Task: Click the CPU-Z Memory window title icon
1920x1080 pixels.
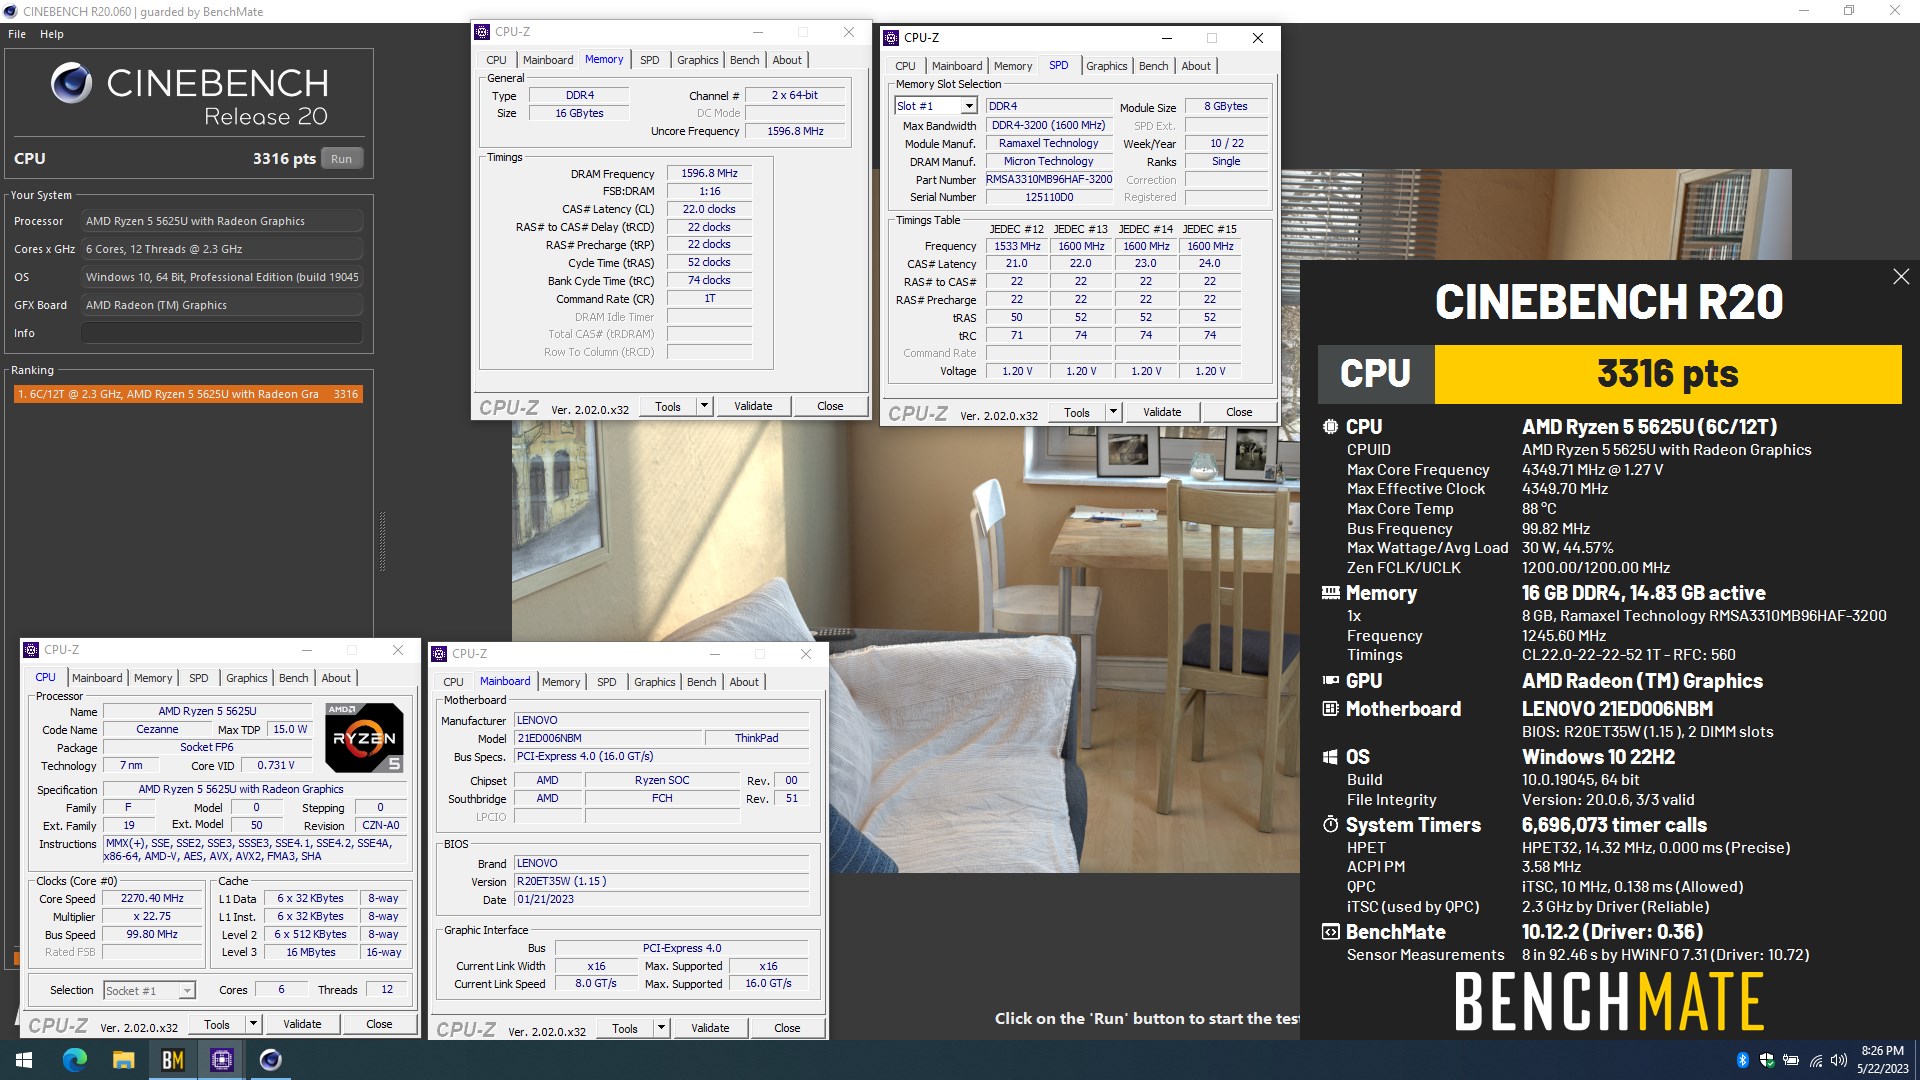Action: pos(482,32)
